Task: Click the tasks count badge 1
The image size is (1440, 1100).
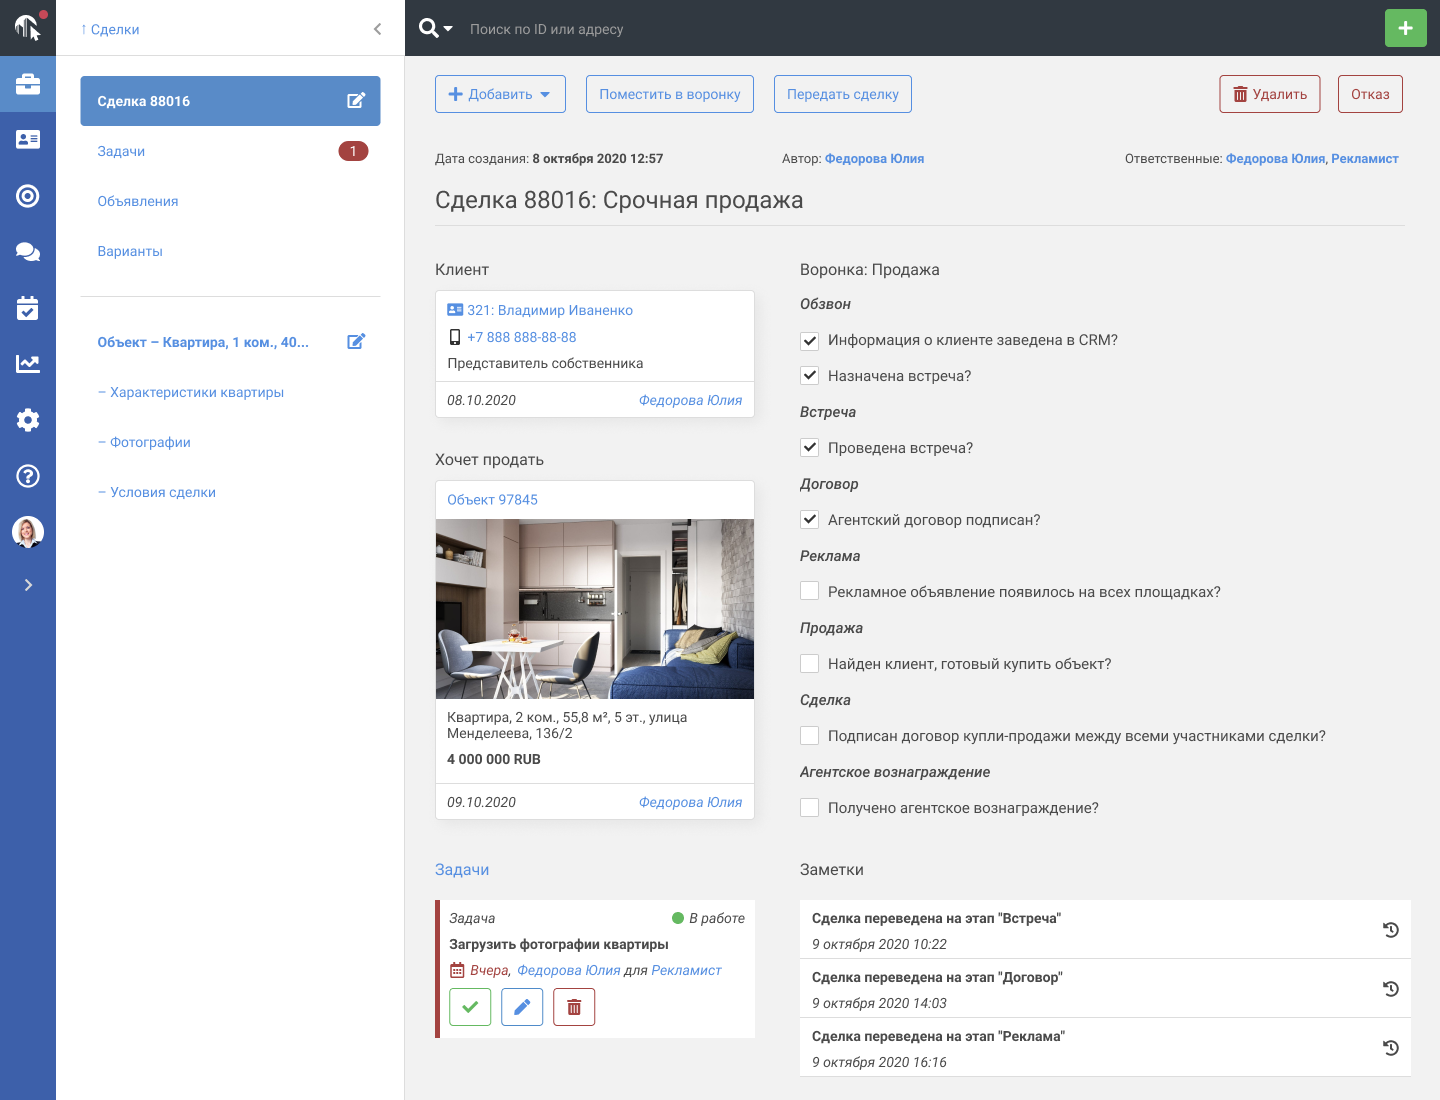Action: 353,151
